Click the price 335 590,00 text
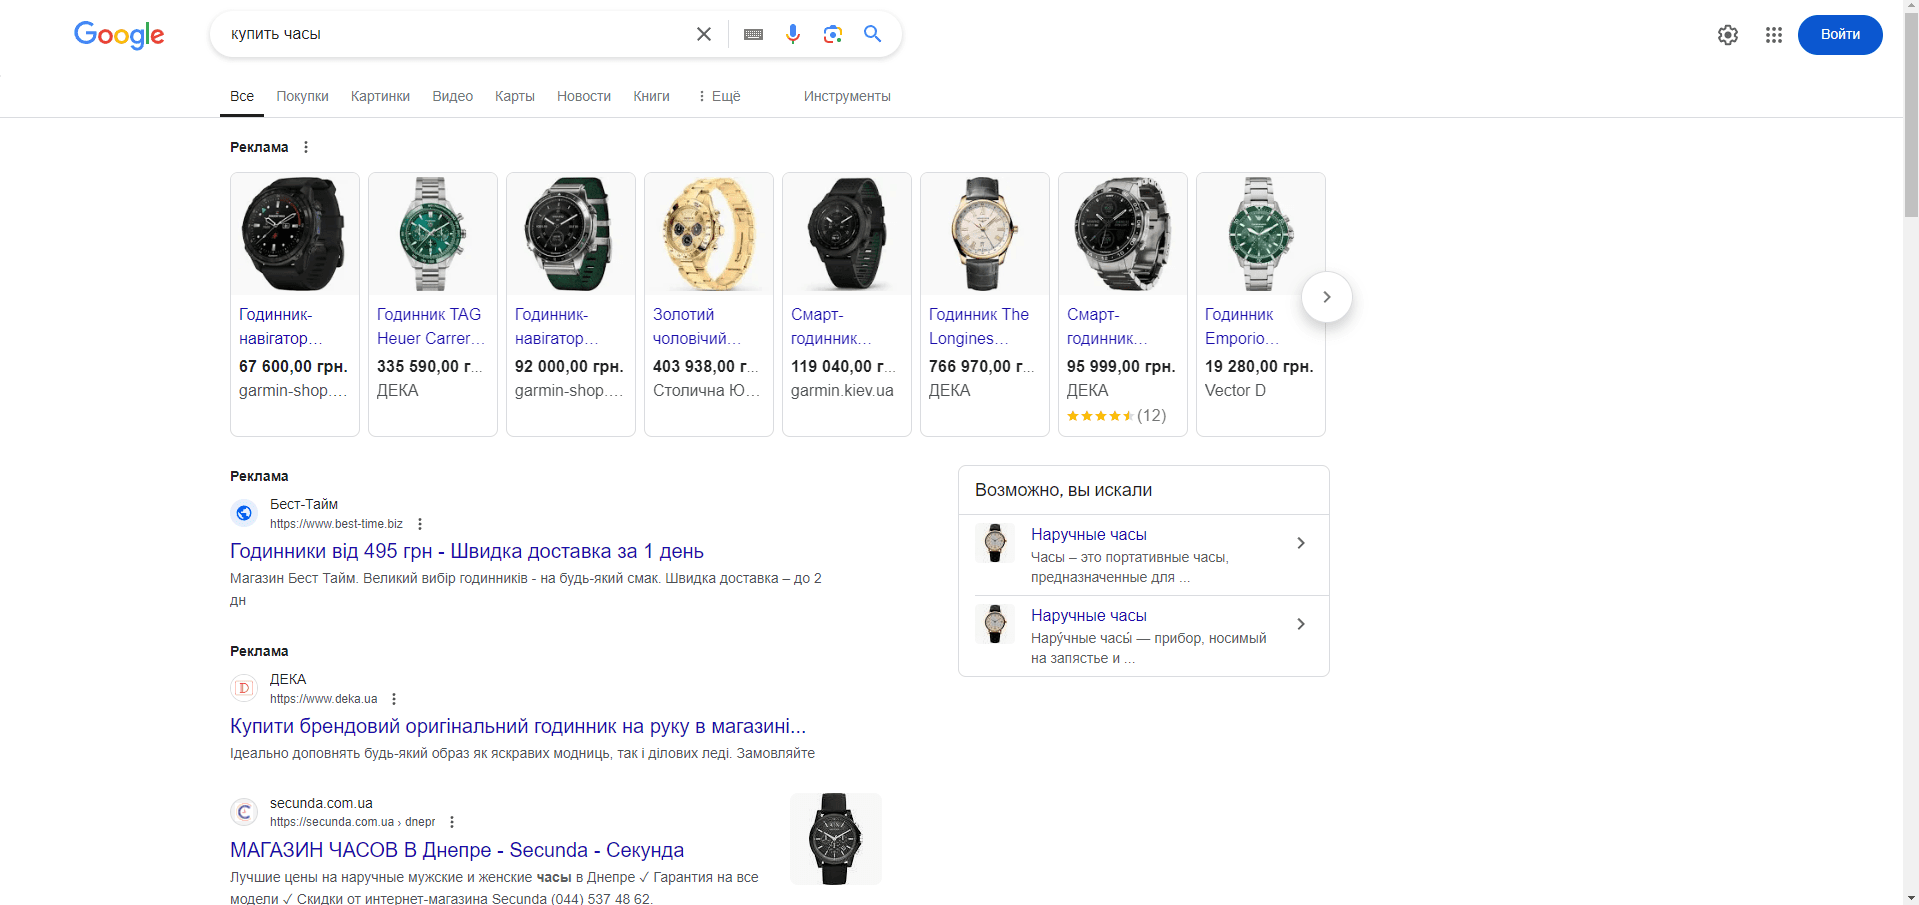The height and width of the screenshot is (905, 1919). coord(429,366)
